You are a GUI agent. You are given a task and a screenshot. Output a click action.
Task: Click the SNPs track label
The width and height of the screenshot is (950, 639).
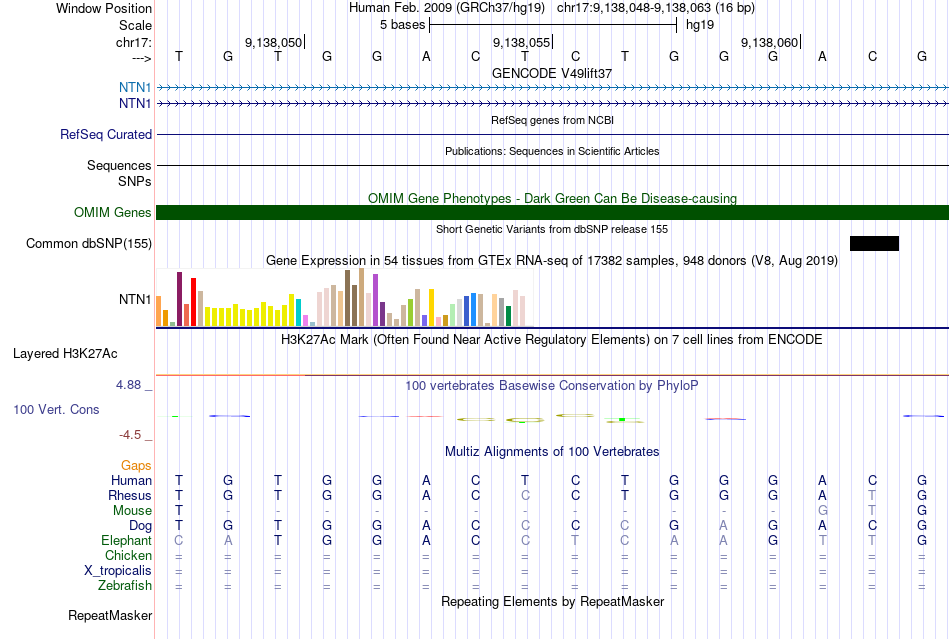pos(135,181)
